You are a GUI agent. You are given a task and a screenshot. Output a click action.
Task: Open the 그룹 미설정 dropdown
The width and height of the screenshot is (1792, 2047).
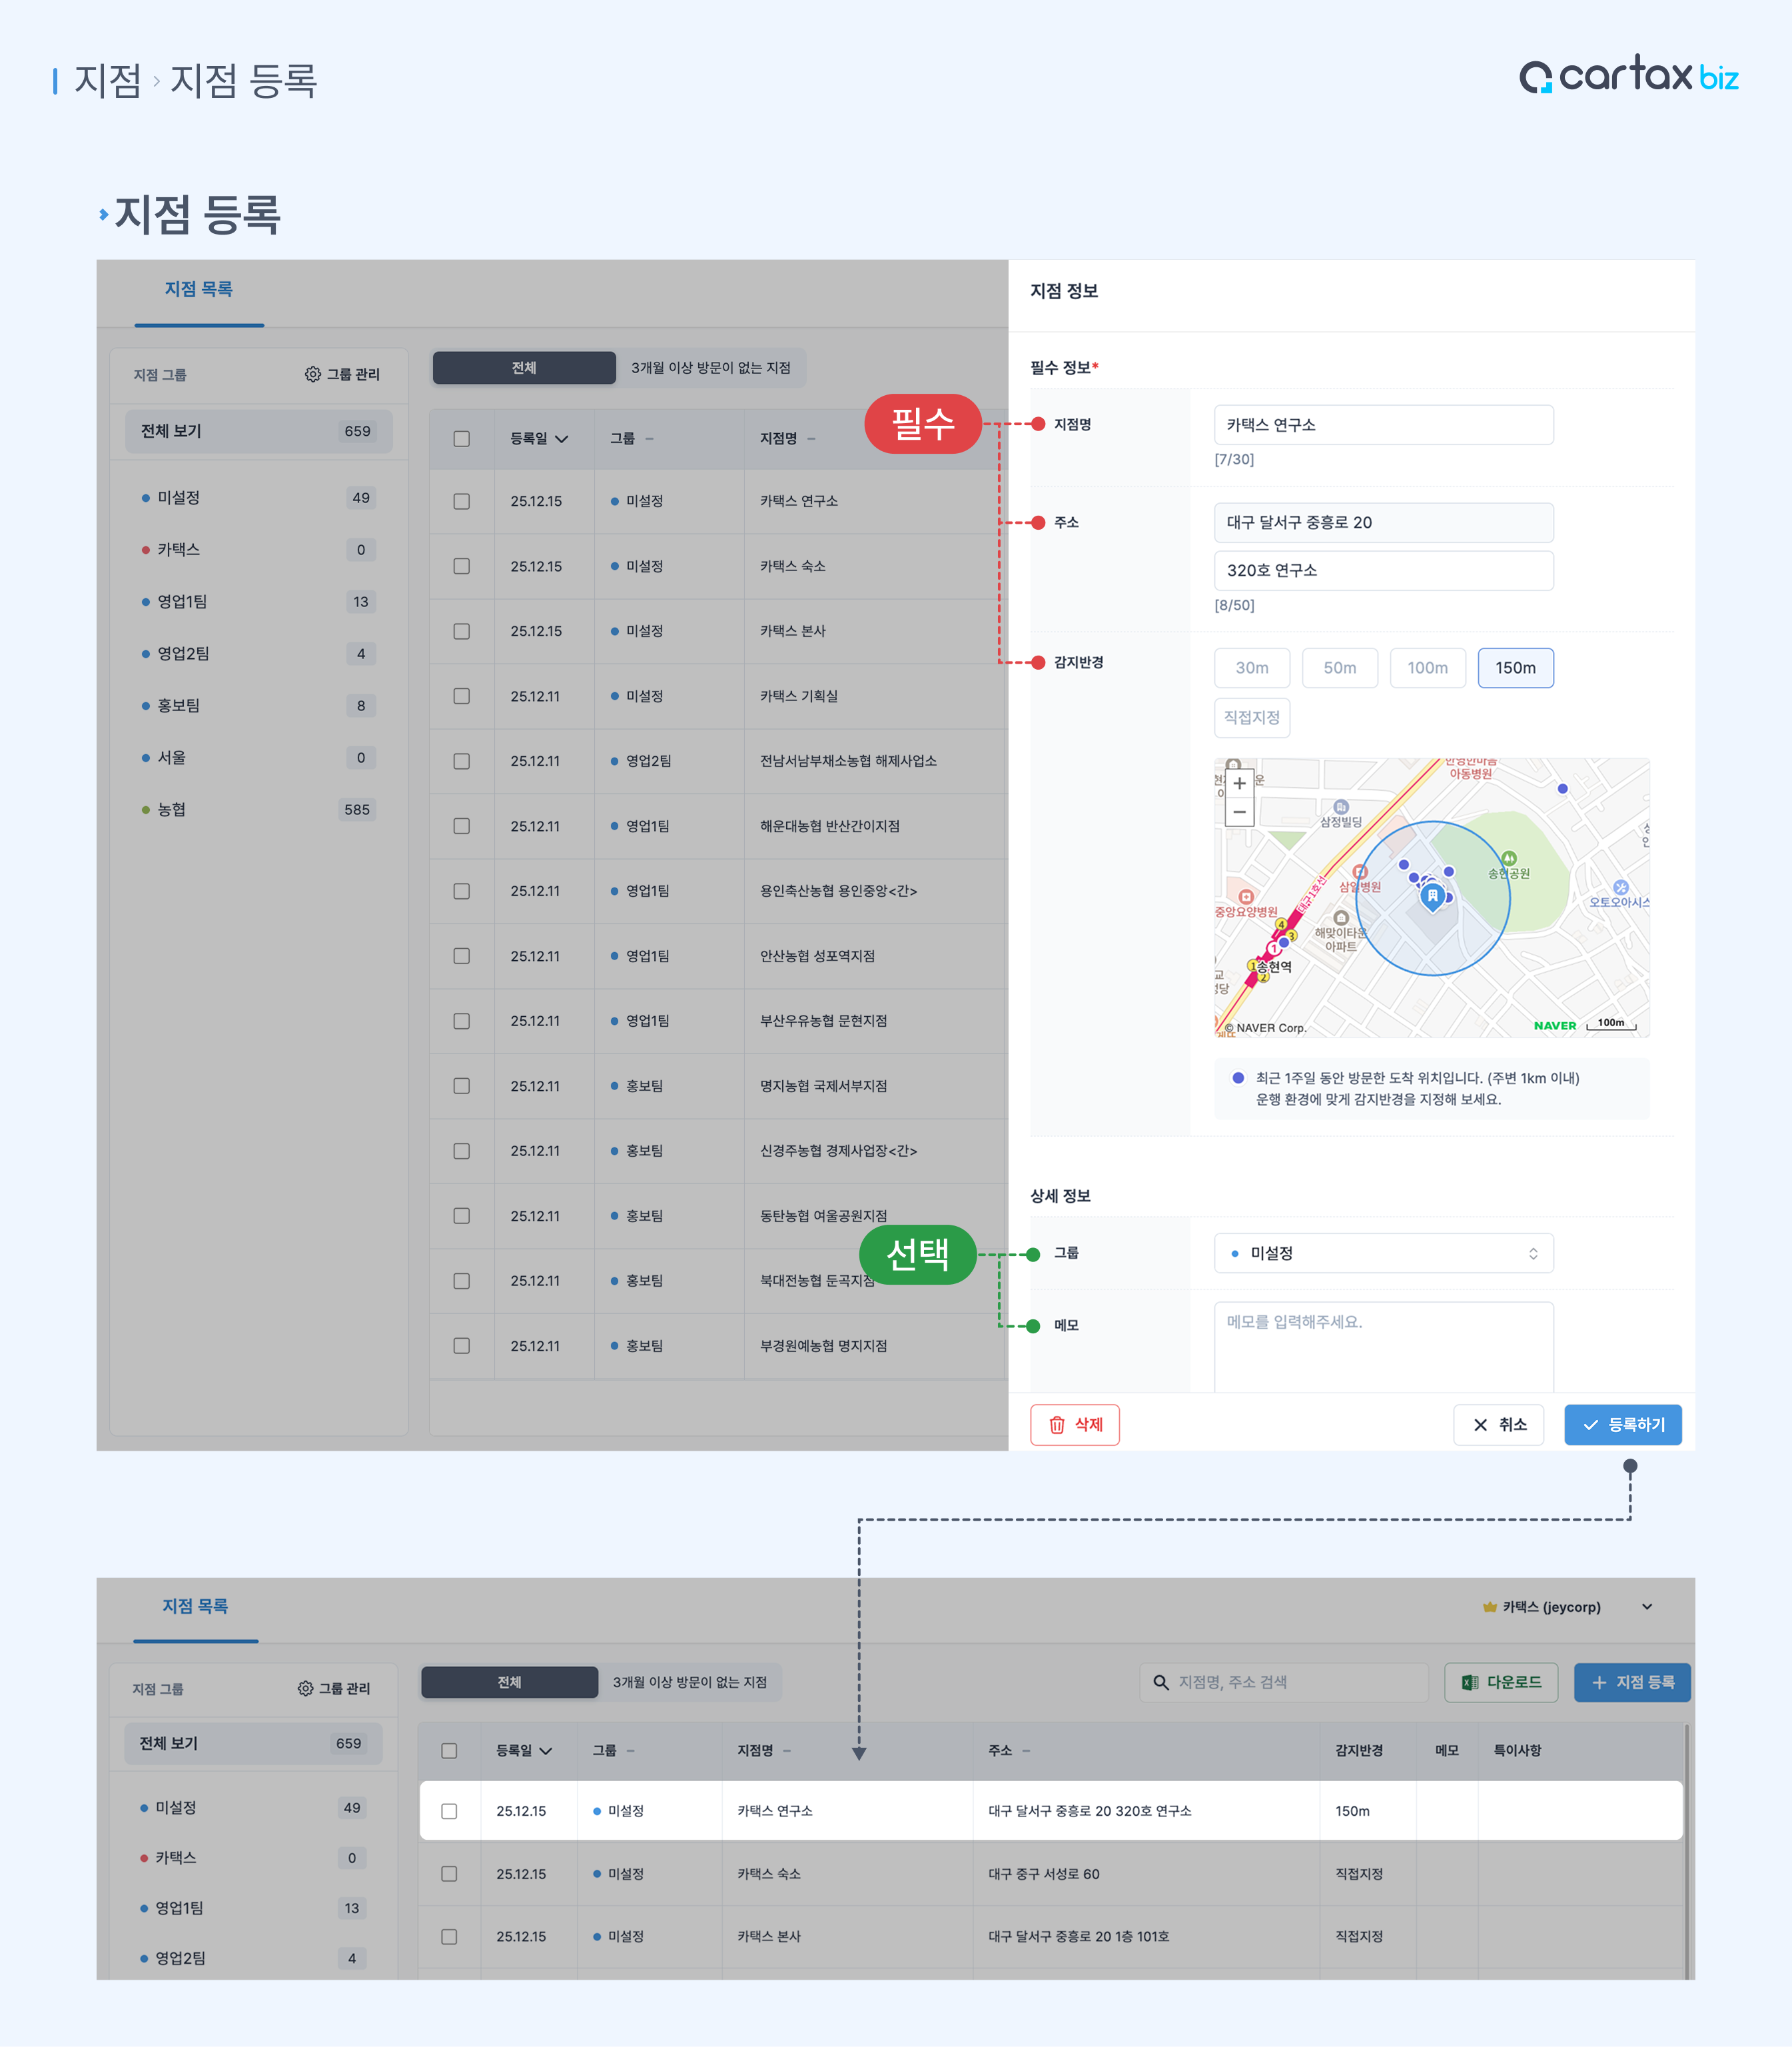click(1383, 1253)
